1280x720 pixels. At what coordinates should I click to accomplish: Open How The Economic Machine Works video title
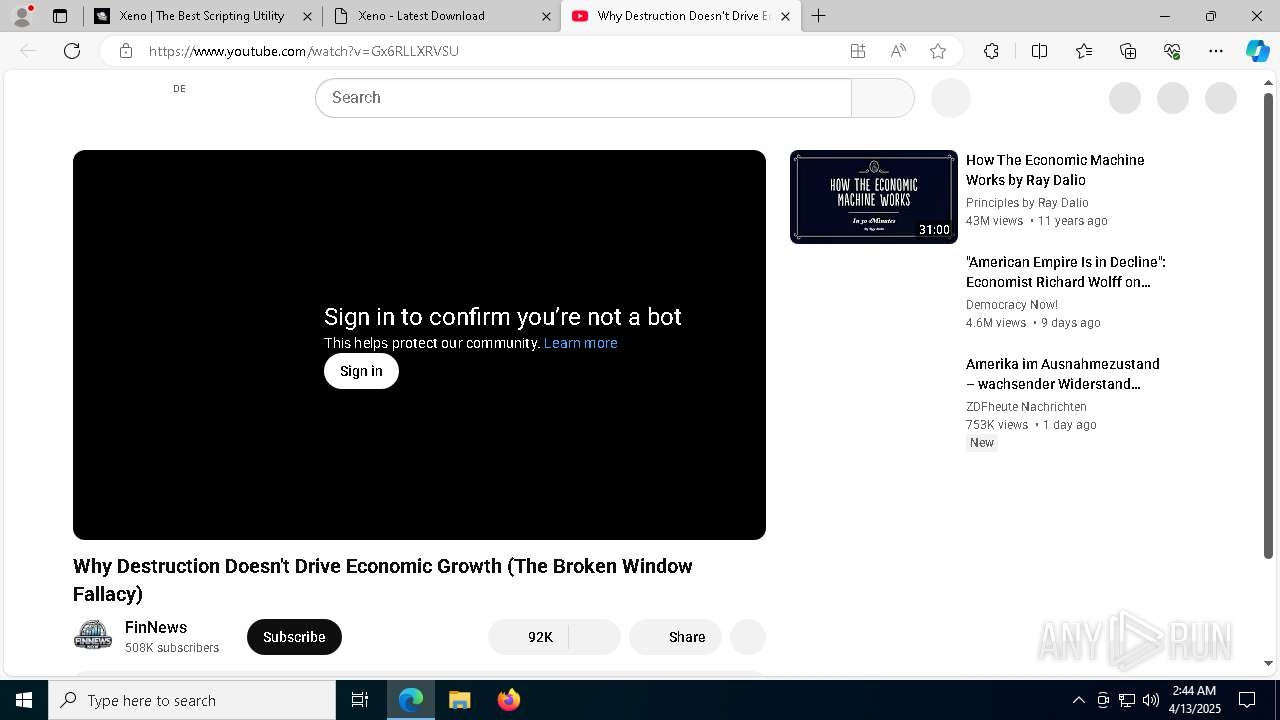click(x=1055, y=170)
